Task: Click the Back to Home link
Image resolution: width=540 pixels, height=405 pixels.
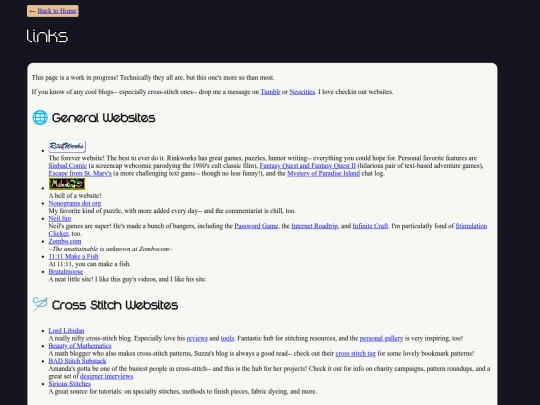Action: click(57, 11)
